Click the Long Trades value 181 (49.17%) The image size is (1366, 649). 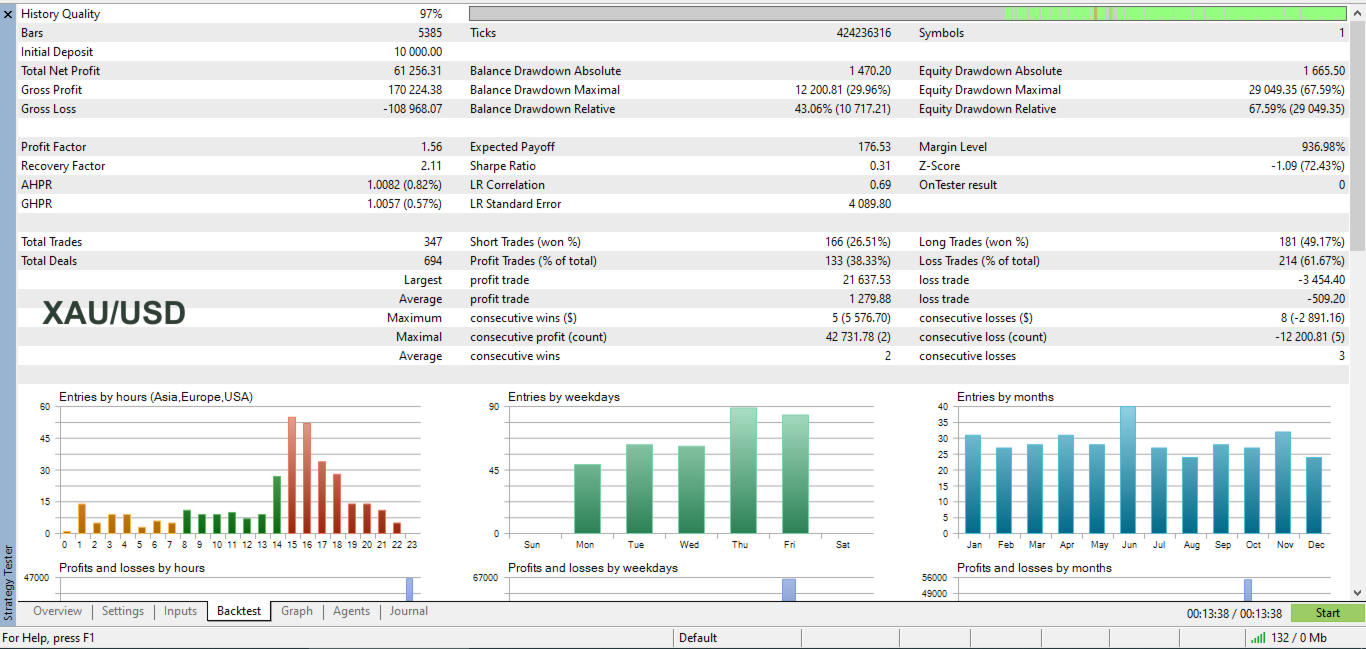tap(1312, 242)
